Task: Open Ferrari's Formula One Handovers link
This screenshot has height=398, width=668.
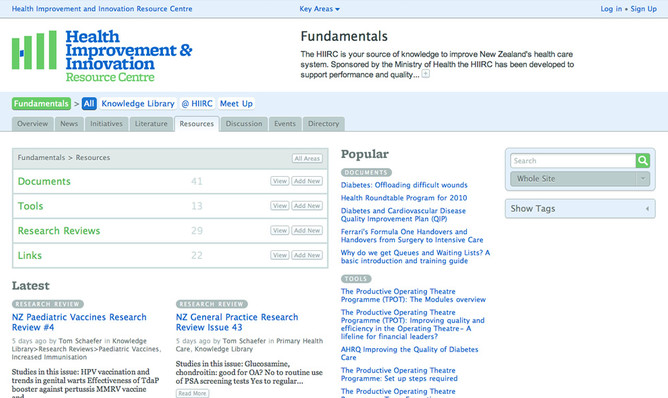Action: 412,236
